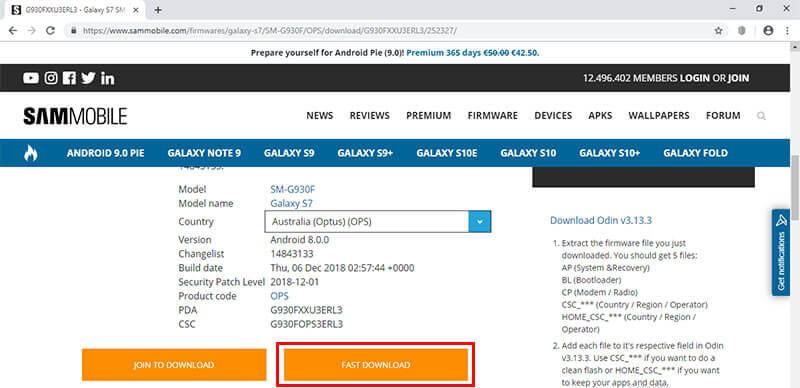Close the G930FXXU3ERL3 tab
Image resolution: width=800 pixels, height=388 pixels.
click(x=136, y=9)
